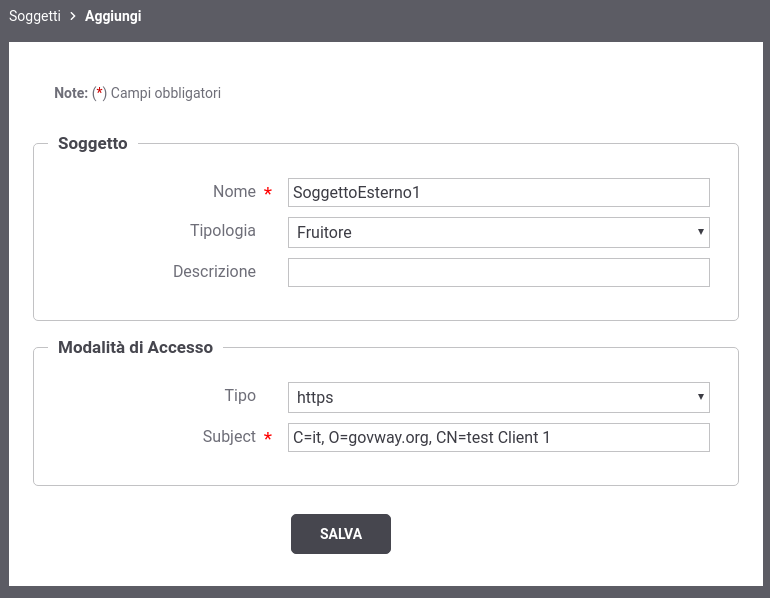Focus the Nome input field
The image size is (770, 598).
(498, 192)
